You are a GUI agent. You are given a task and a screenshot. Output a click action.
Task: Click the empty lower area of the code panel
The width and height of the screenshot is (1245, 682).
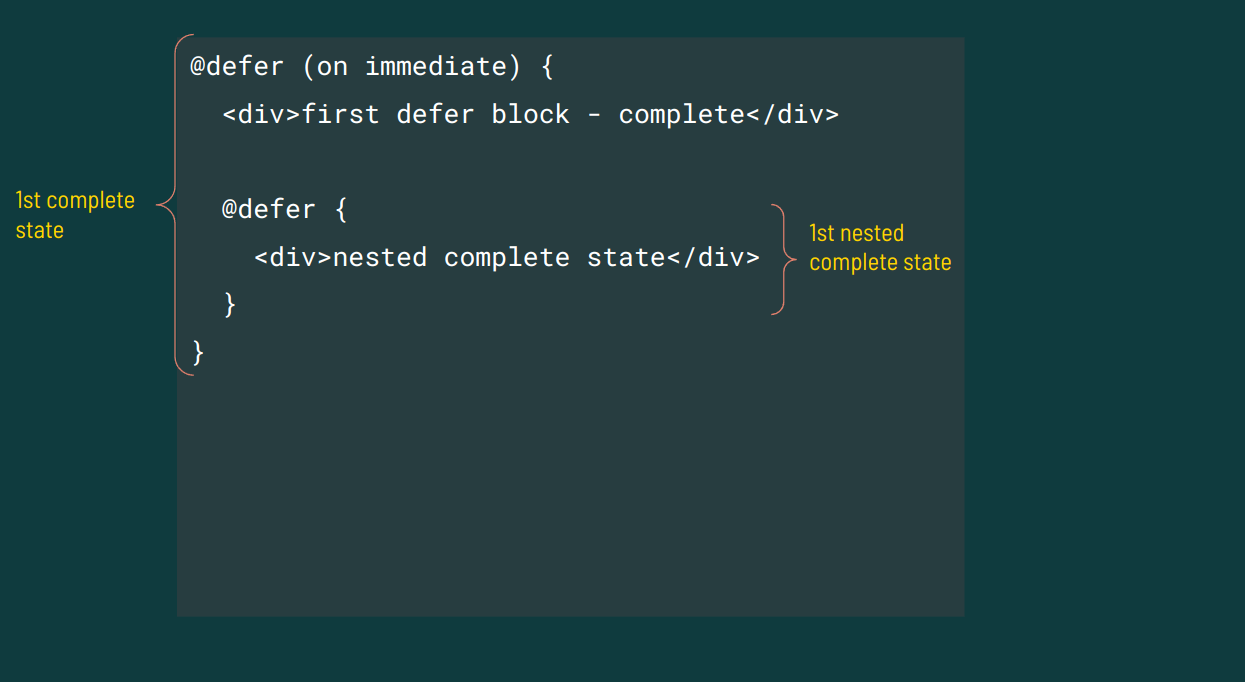pos(570,500)
